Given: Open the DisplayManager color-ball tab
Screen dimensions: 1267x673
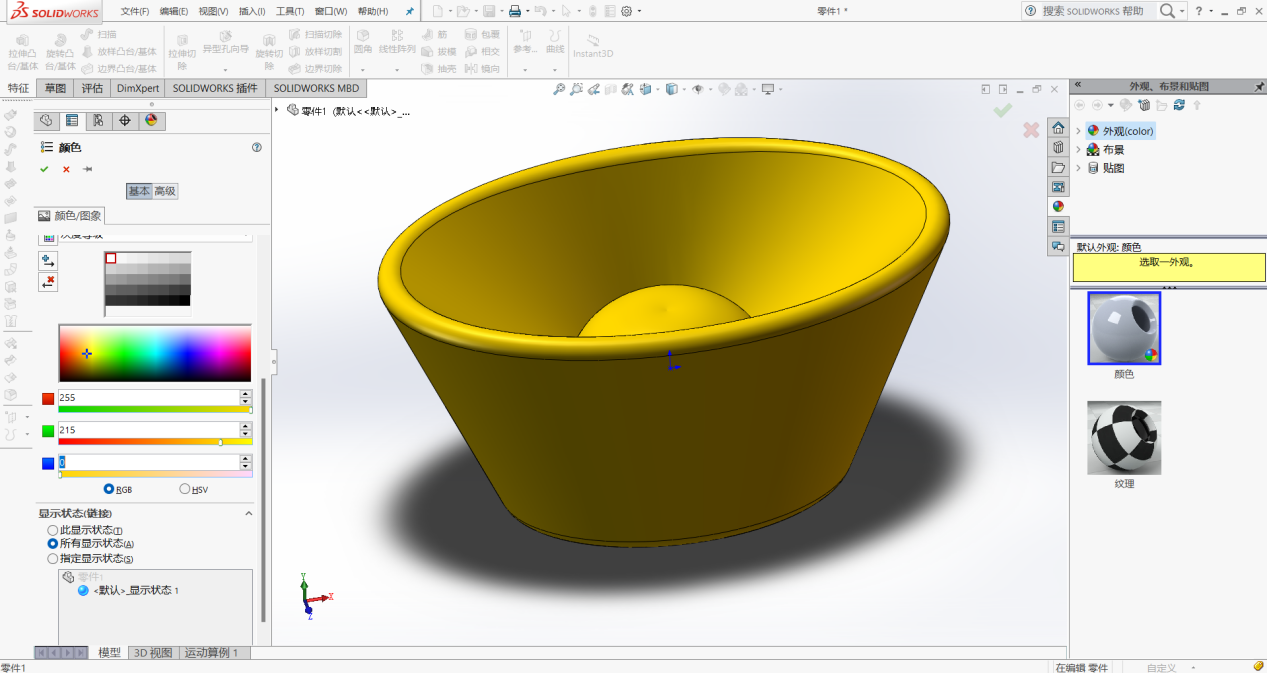Looking at the screenshot, I should (x=151, y=121).
